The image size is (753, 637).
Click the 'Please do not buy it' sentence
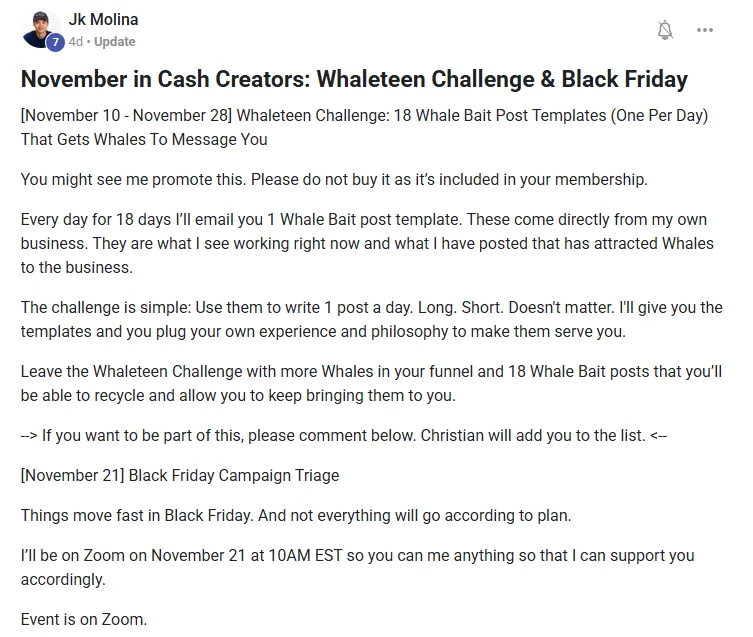449,179
